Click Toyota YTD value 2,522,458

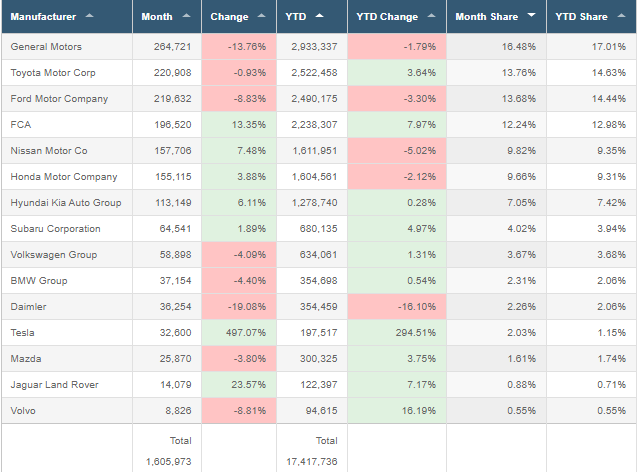pyautogui.click(x=314, y=73)
